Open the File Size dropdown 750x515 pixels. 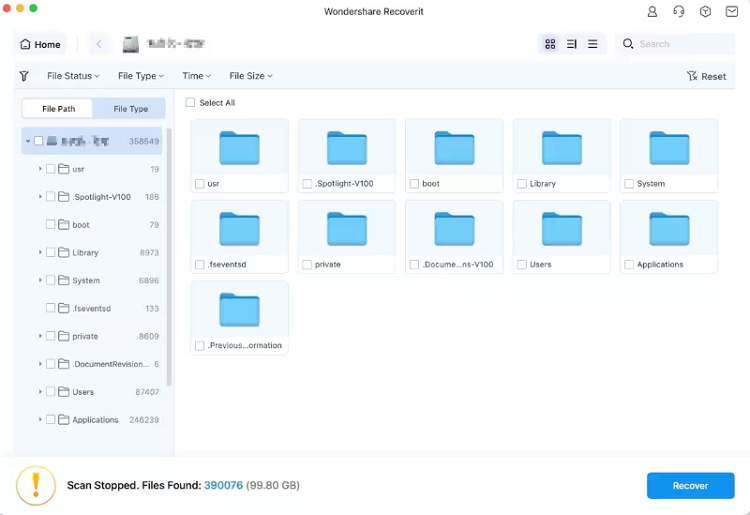pos(251,76)
